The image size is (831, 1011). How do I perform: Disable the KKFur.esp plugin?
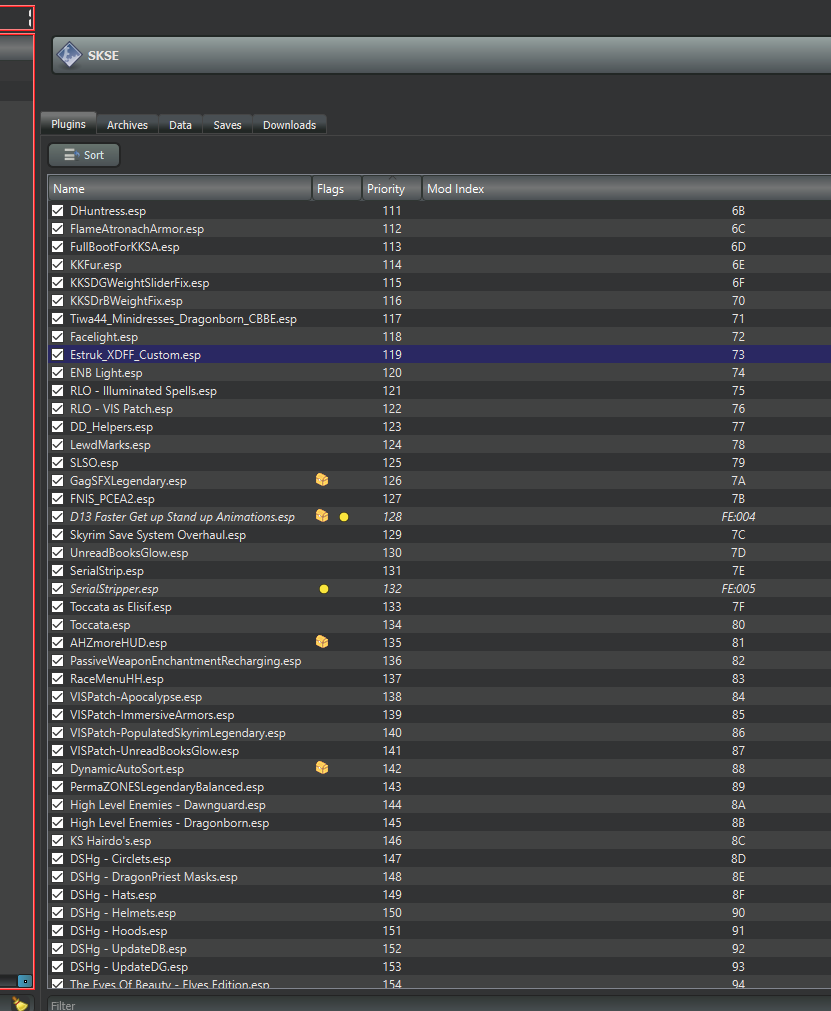[x=57, y=264]
